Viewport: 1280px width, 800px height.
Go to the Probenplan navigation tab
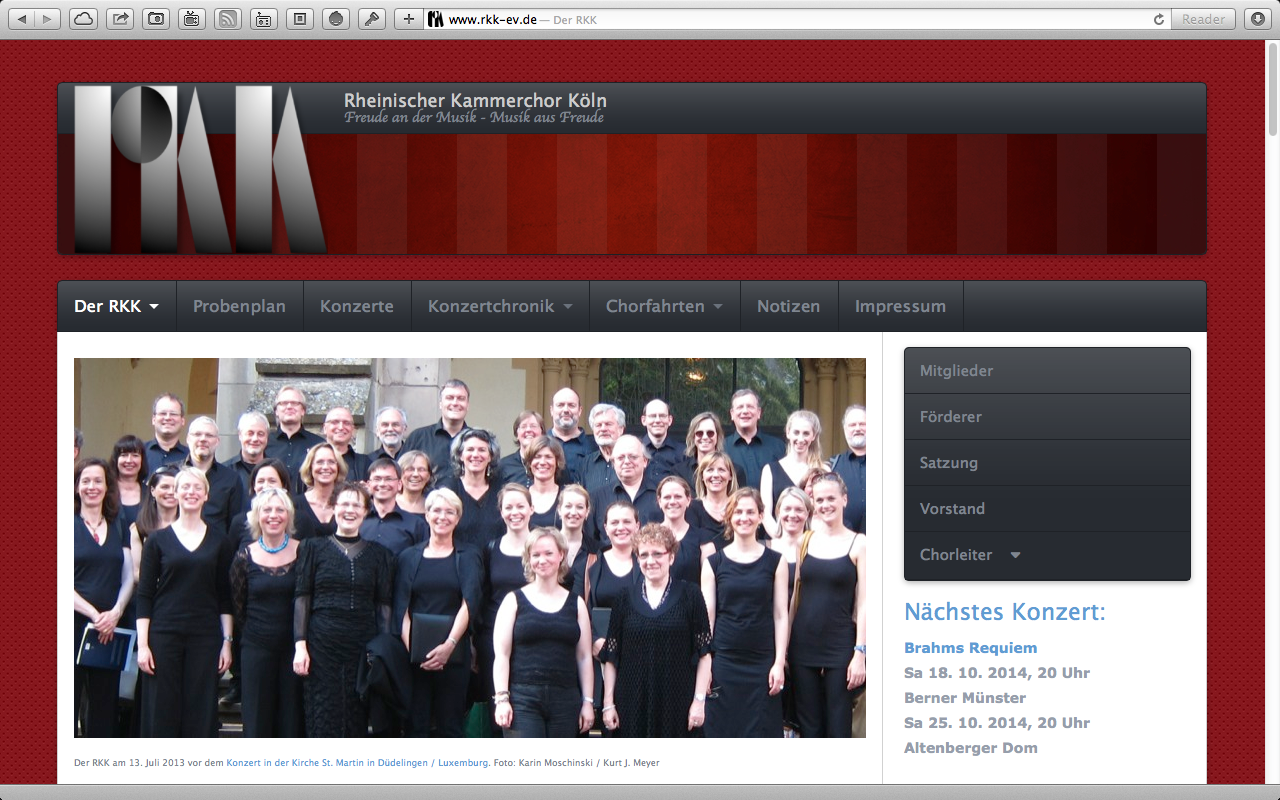pos(239,306)
